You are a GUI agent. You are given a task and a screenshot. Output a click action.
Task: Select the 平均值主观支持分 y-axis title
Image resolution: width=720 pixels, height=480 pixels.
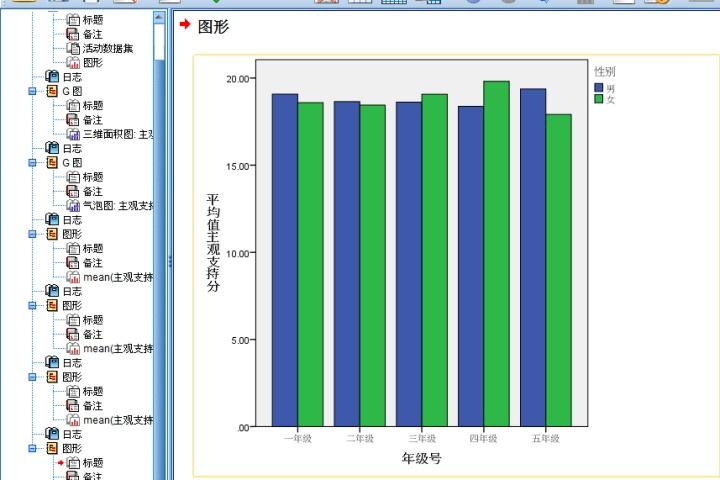pos(213,243)
